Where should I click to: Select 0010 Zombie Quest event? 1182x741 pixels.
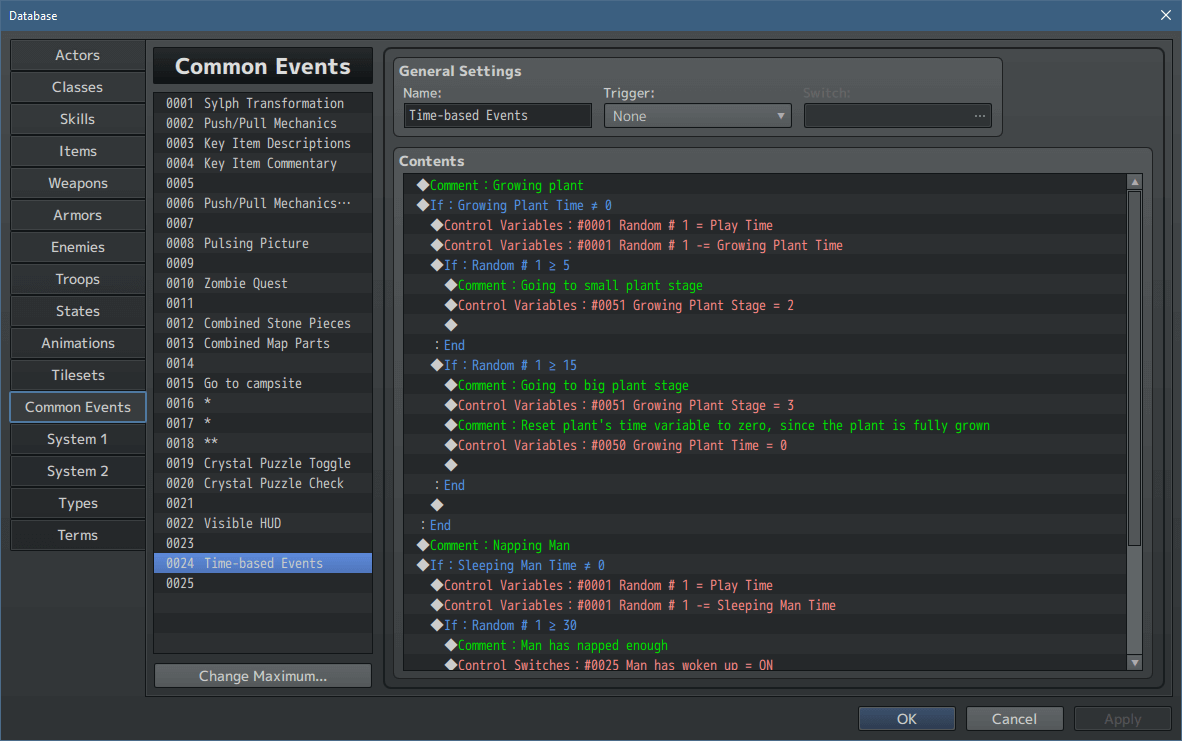(263, 283)
